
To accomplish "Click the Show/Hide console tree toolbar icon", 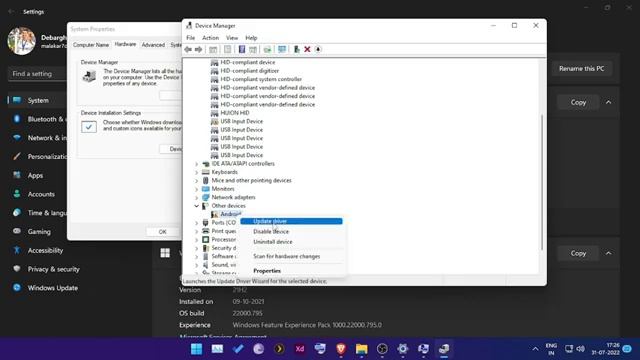I will pyautogui.click(x=213, y=49).
